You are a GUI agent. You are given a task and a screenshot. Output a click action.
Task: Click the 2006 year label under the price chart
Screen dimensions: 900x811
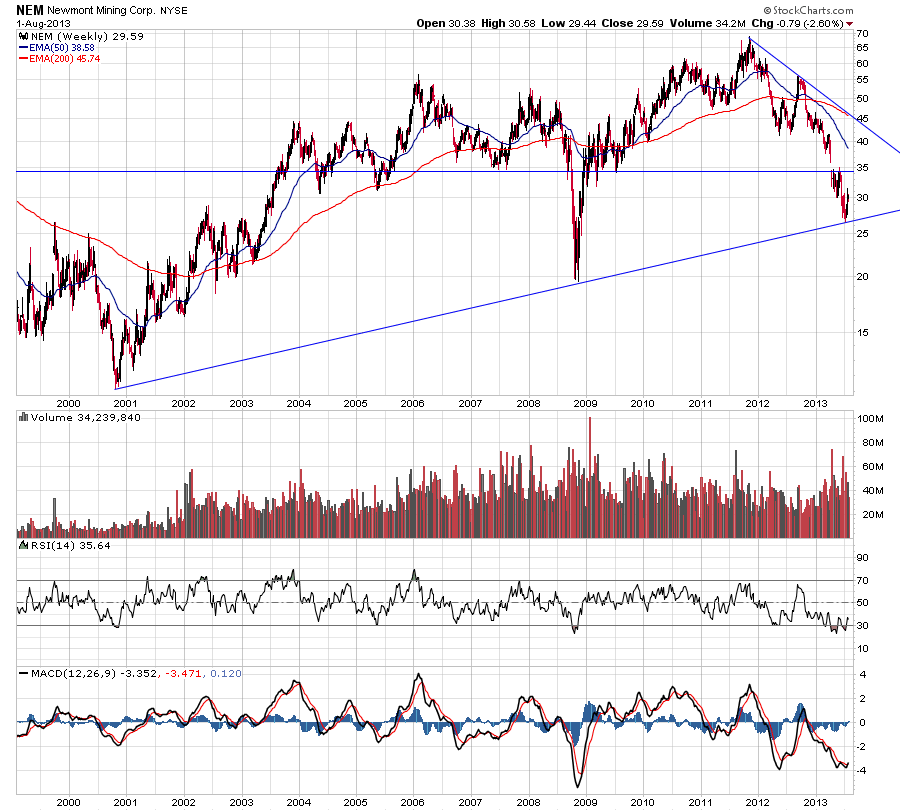[412, 403]
